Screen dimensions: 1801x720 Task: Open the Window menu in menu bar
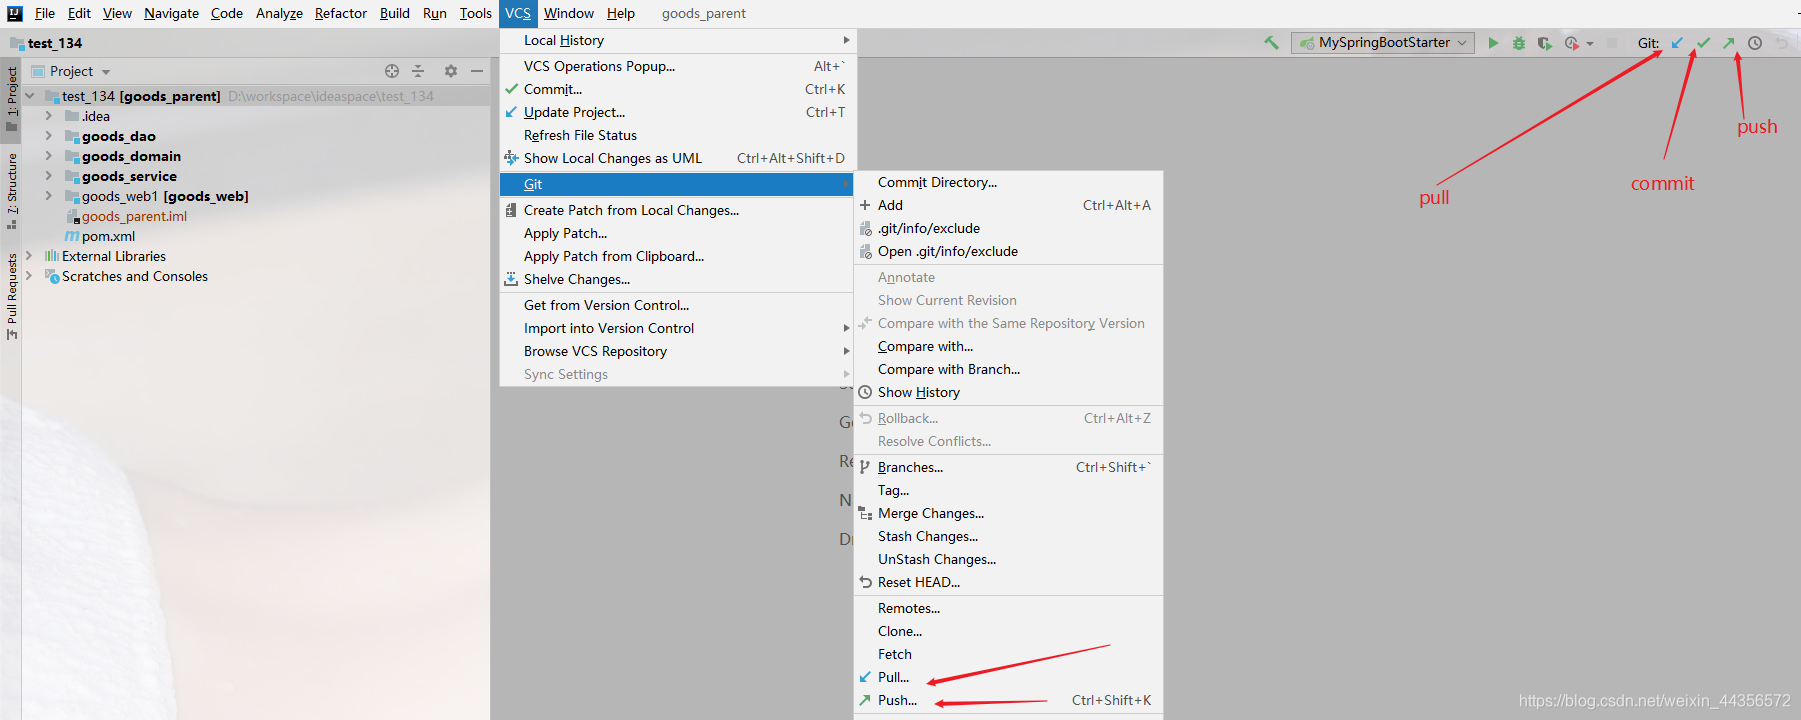pos(568,13)
